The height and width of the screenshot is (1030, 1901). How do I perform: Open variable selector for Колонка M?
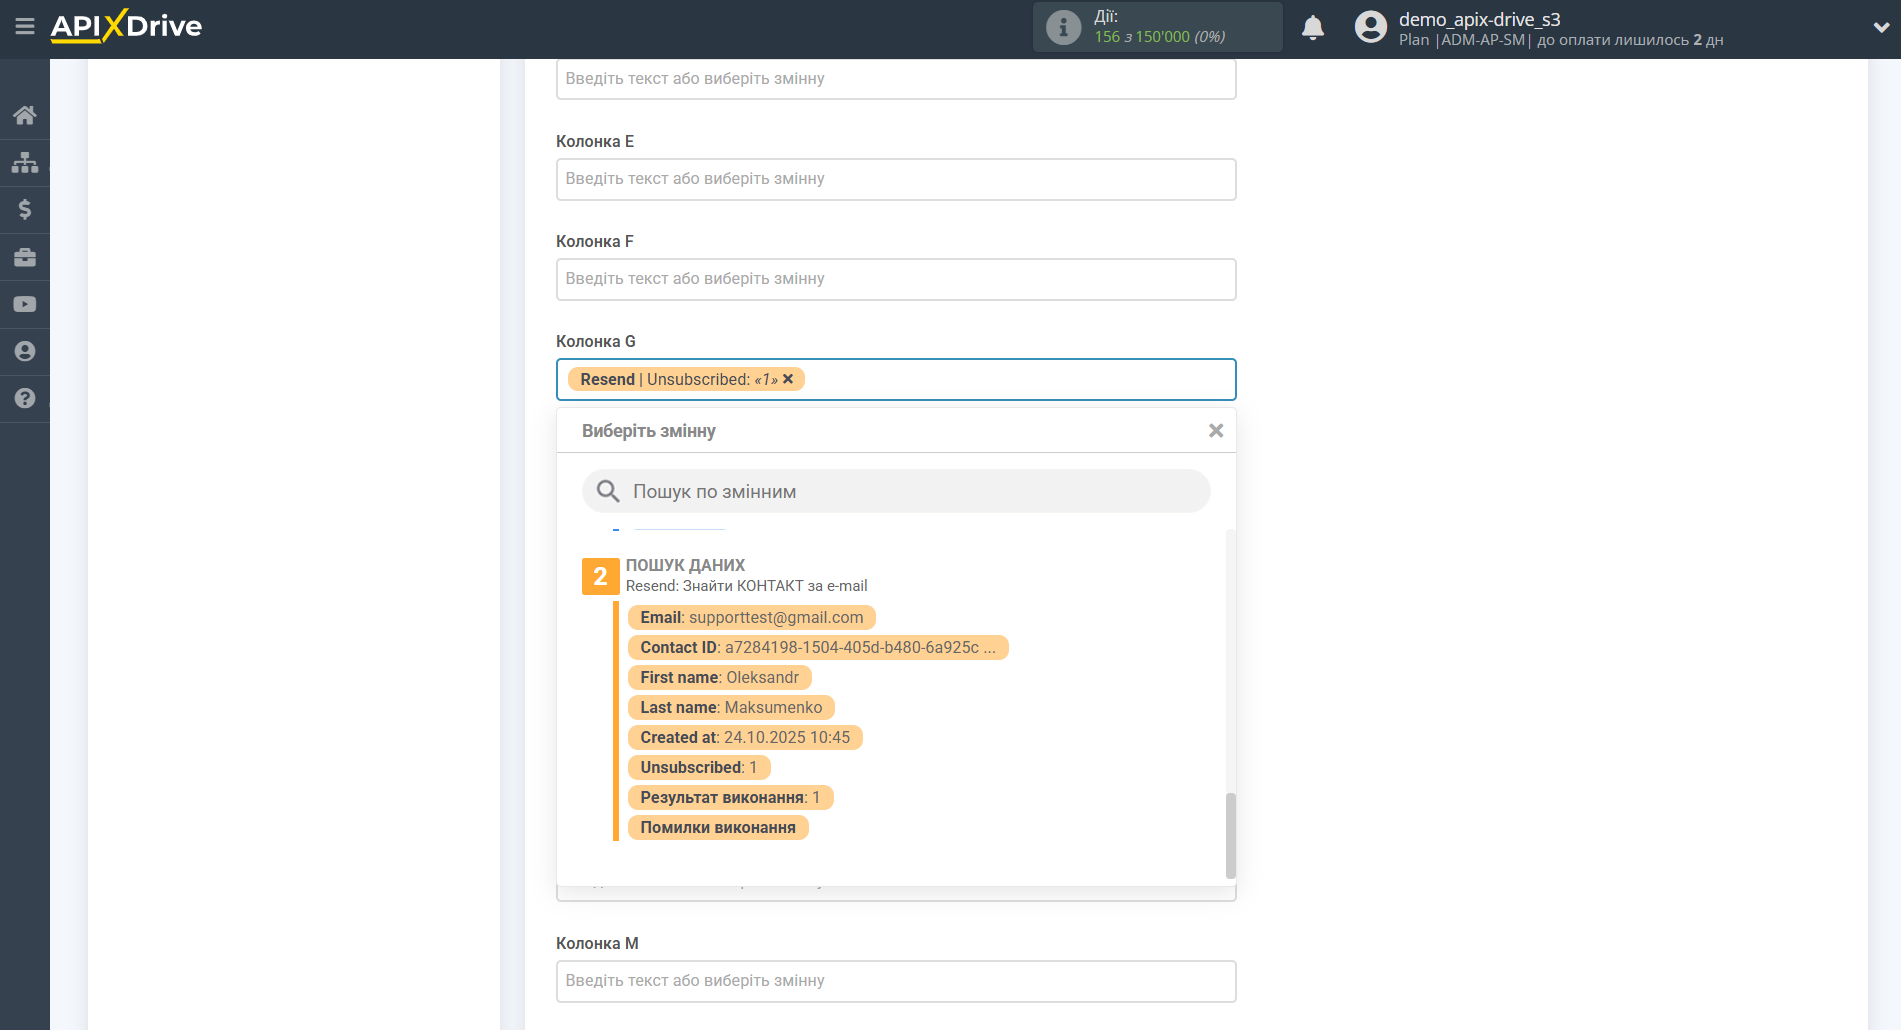895,981
